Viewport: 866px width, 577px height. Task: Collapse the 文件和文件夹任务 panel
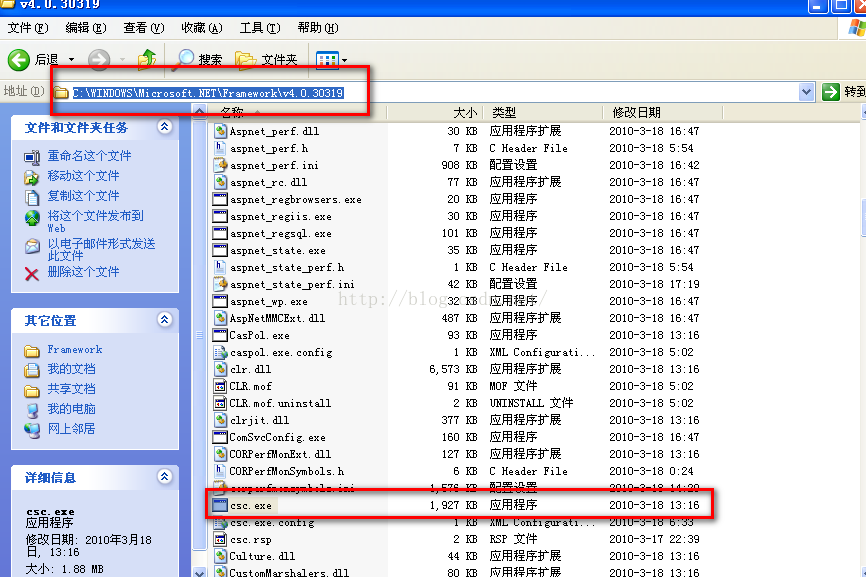point(164,127)
